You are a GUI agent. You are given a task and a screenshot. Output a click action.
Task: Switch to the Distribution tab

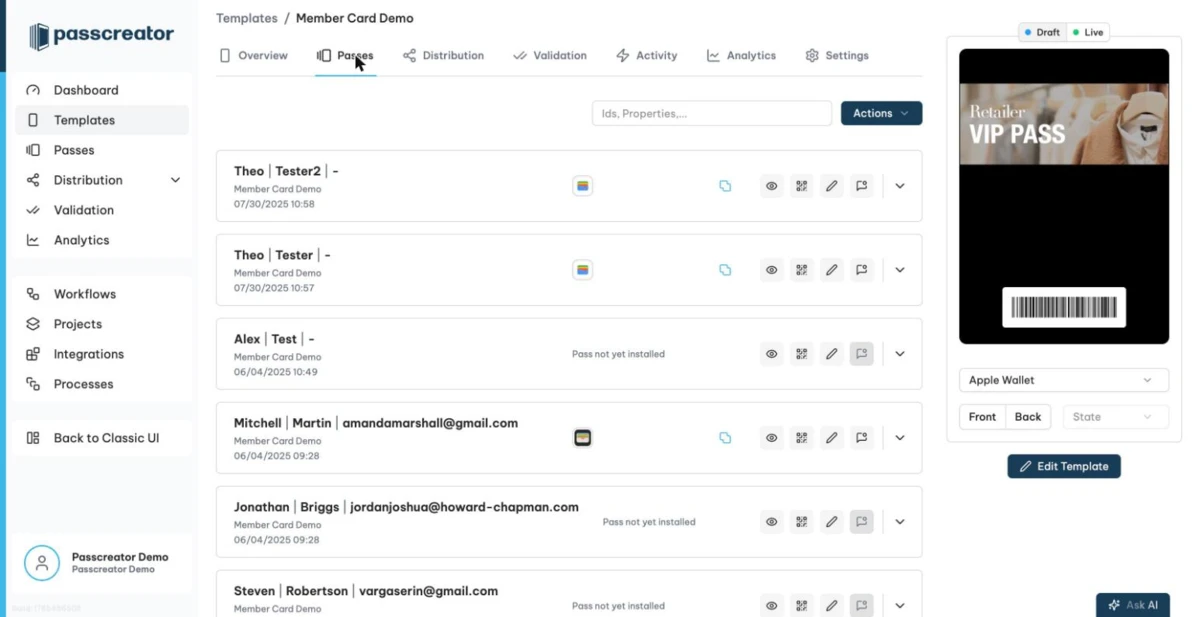[x=443, y=56]
